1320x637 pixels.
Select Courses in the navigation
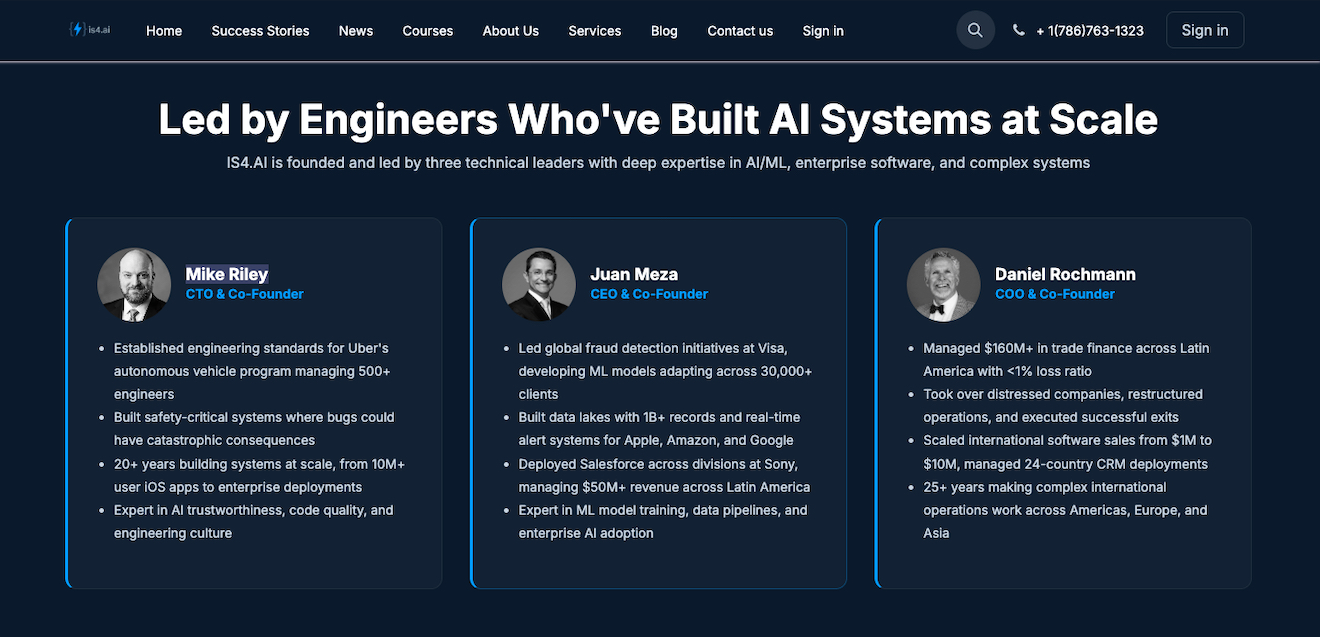(x=428, y=31)
